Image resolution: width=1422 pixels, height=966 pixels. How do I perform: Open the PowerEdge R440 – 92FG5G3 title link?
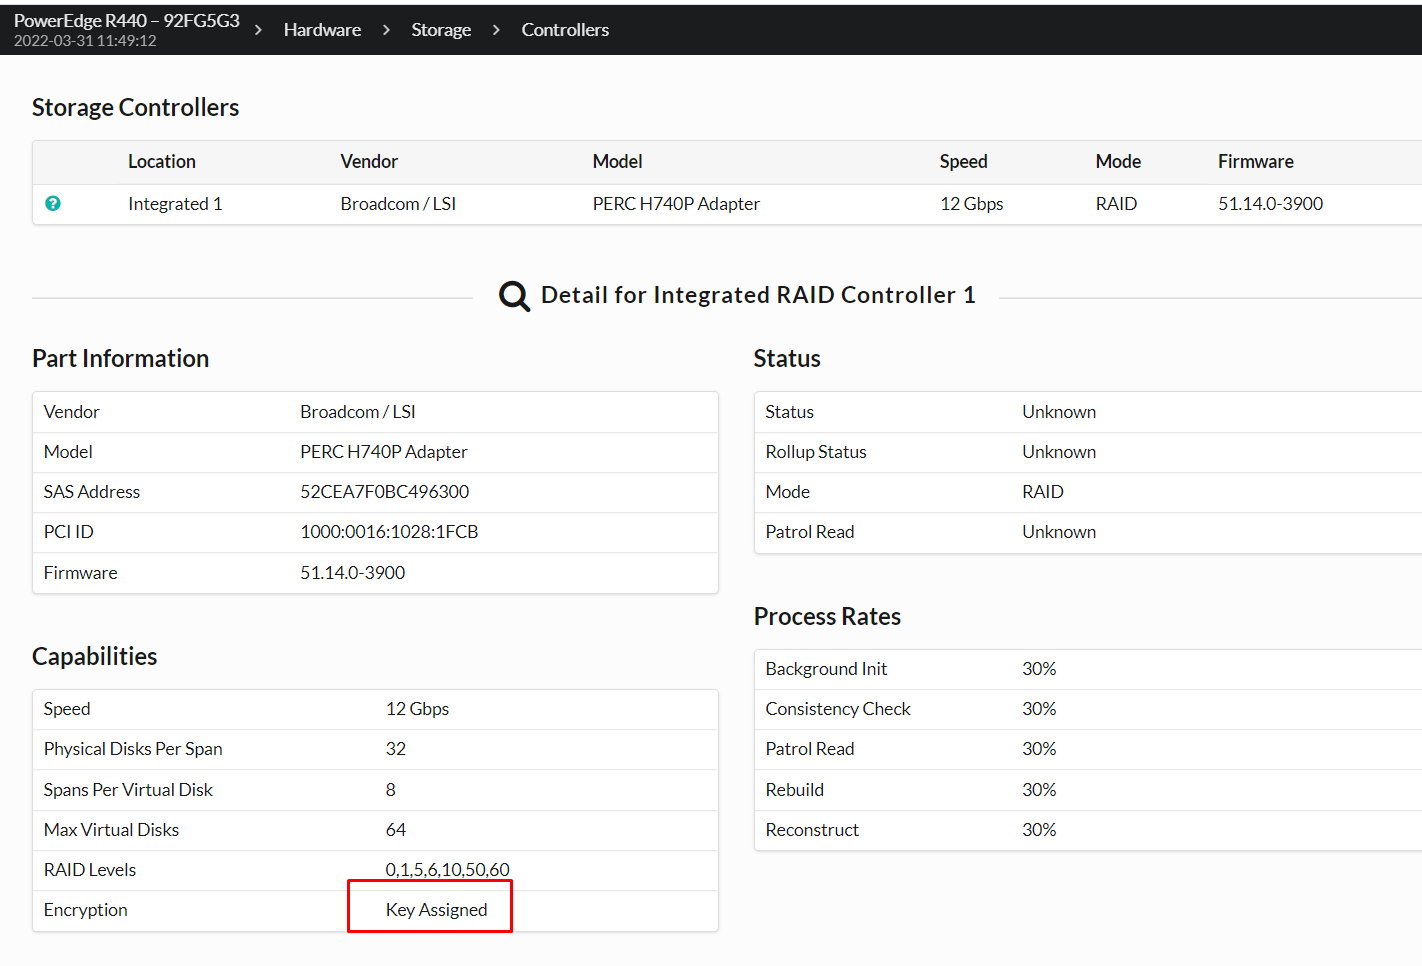(x=126, y=20)
